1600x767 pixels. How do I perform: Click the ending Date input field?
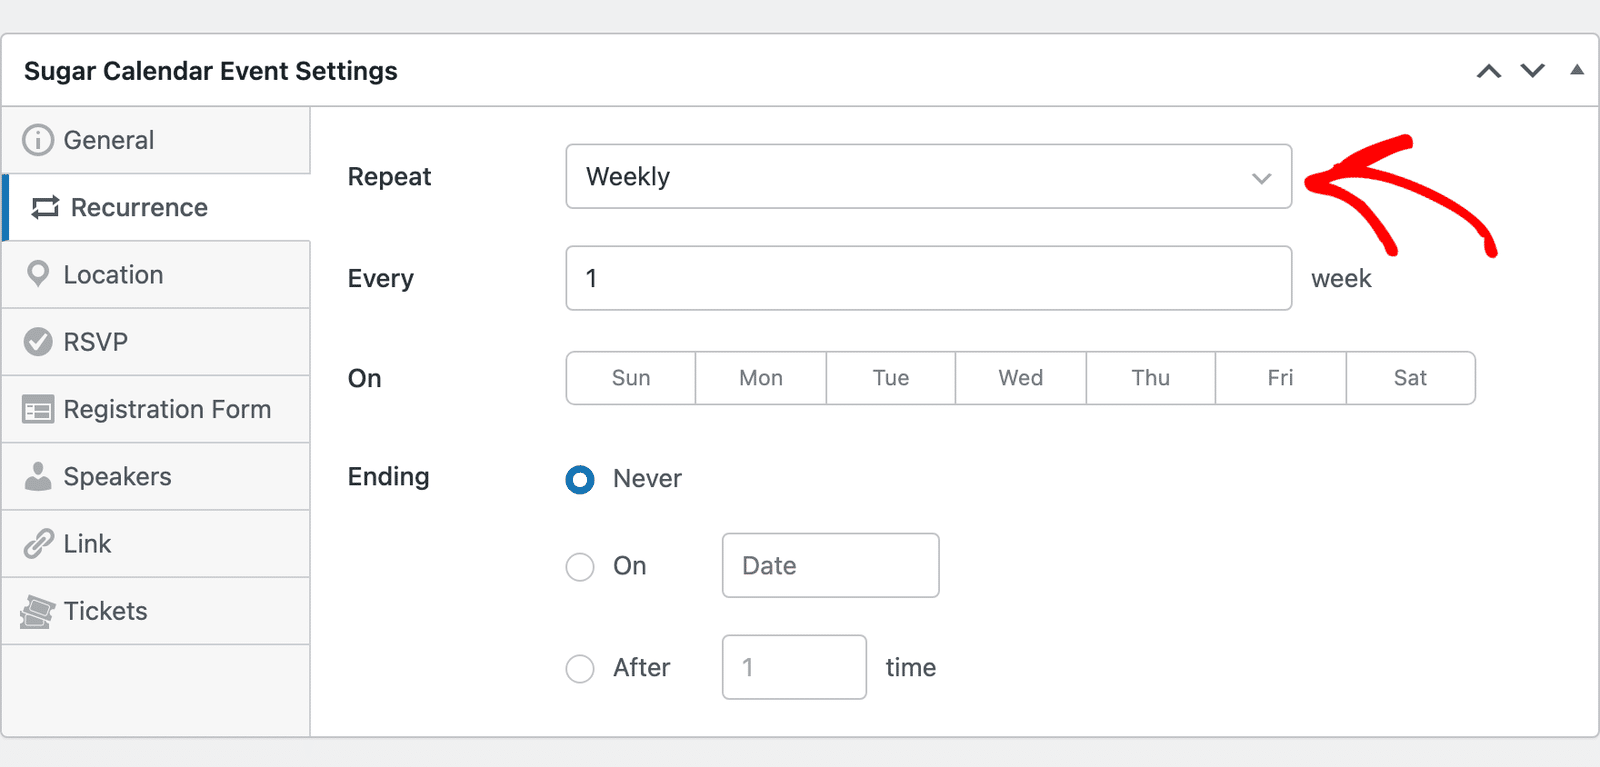click(831, 565)
